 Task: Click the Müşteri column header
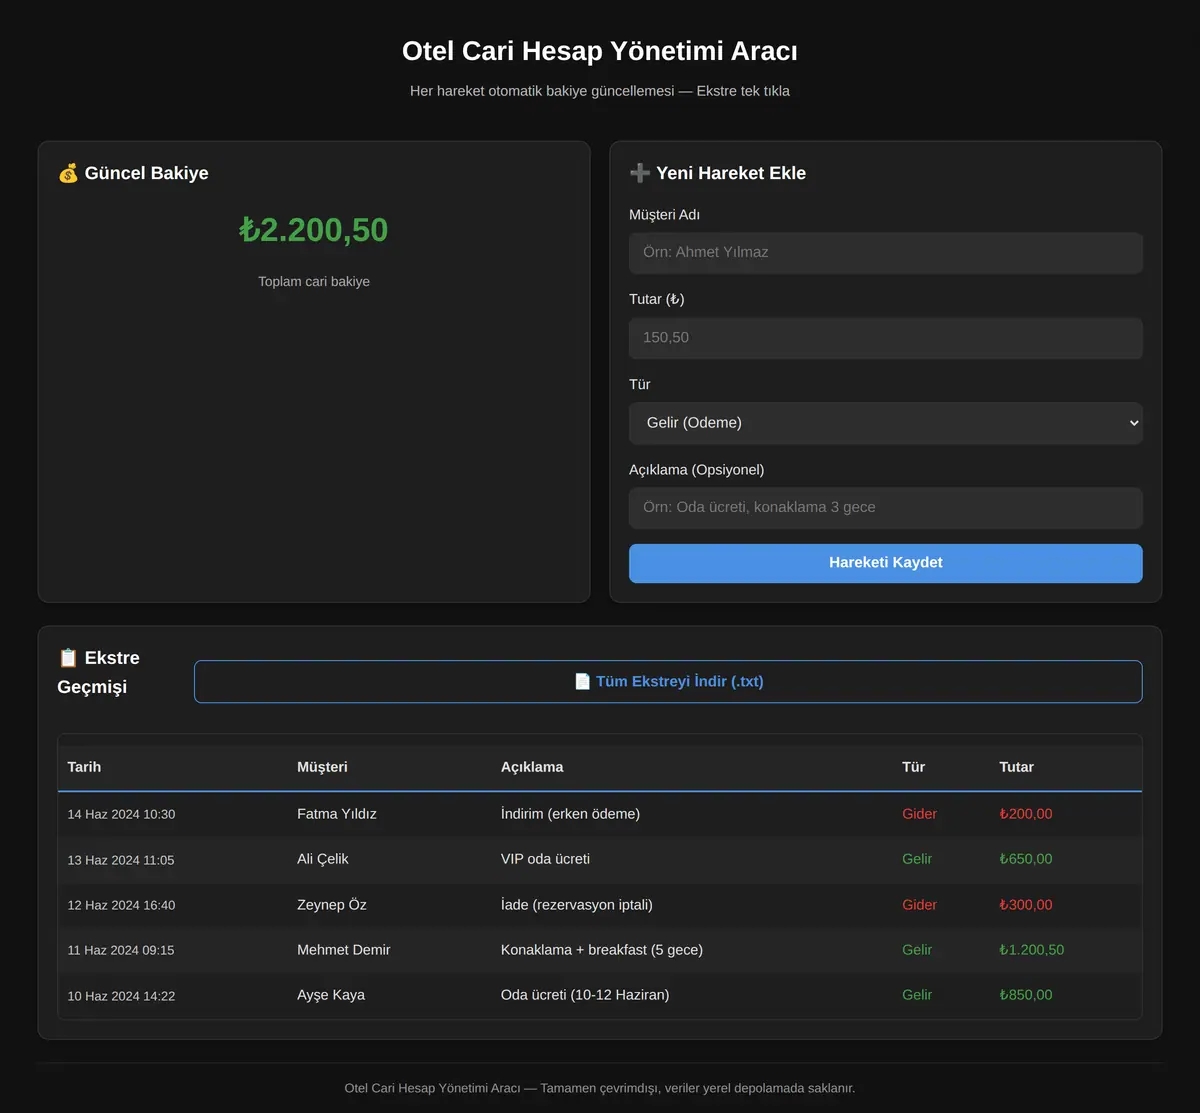click(322, 767)
